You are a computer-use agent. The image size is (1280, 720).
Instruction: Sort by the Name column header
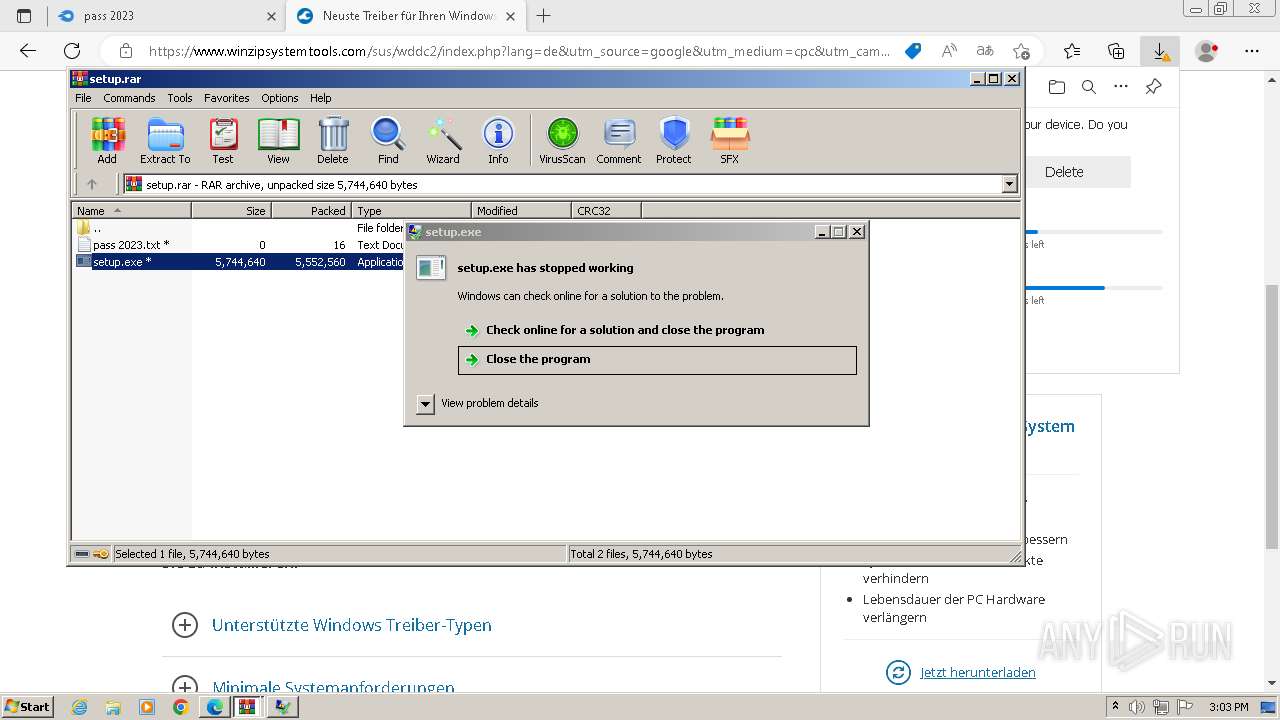[131, 211]
